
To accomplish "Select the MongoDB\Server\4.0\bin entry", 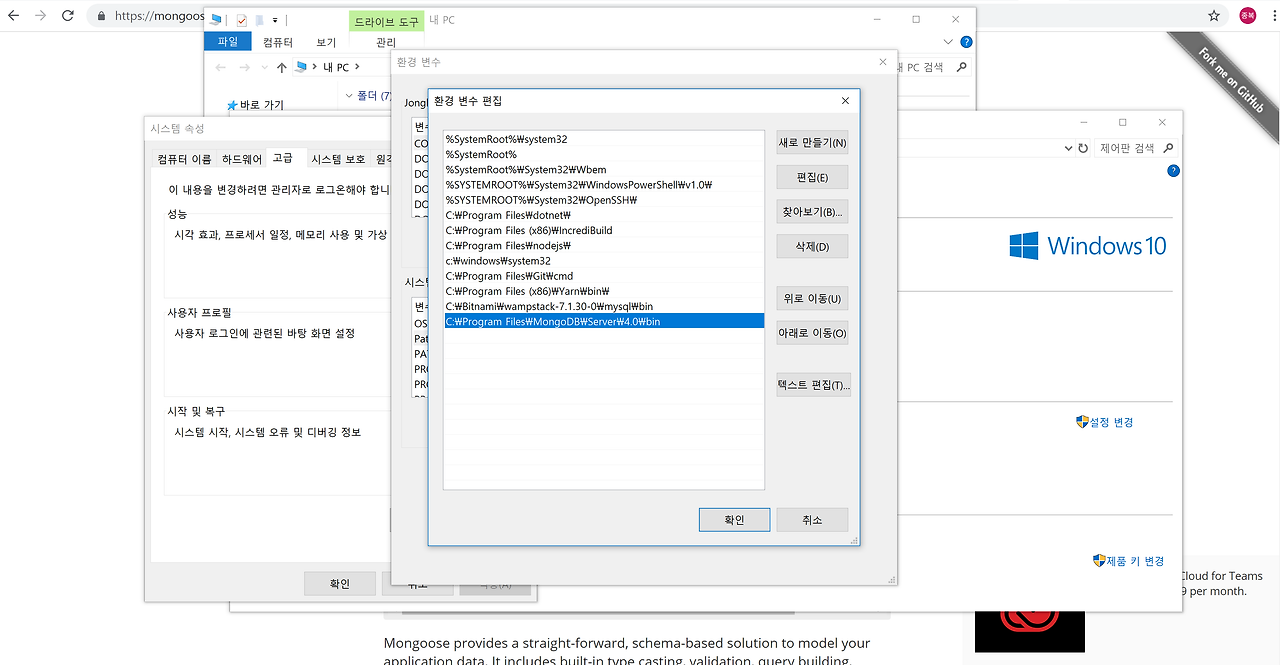I will point(604,322).
